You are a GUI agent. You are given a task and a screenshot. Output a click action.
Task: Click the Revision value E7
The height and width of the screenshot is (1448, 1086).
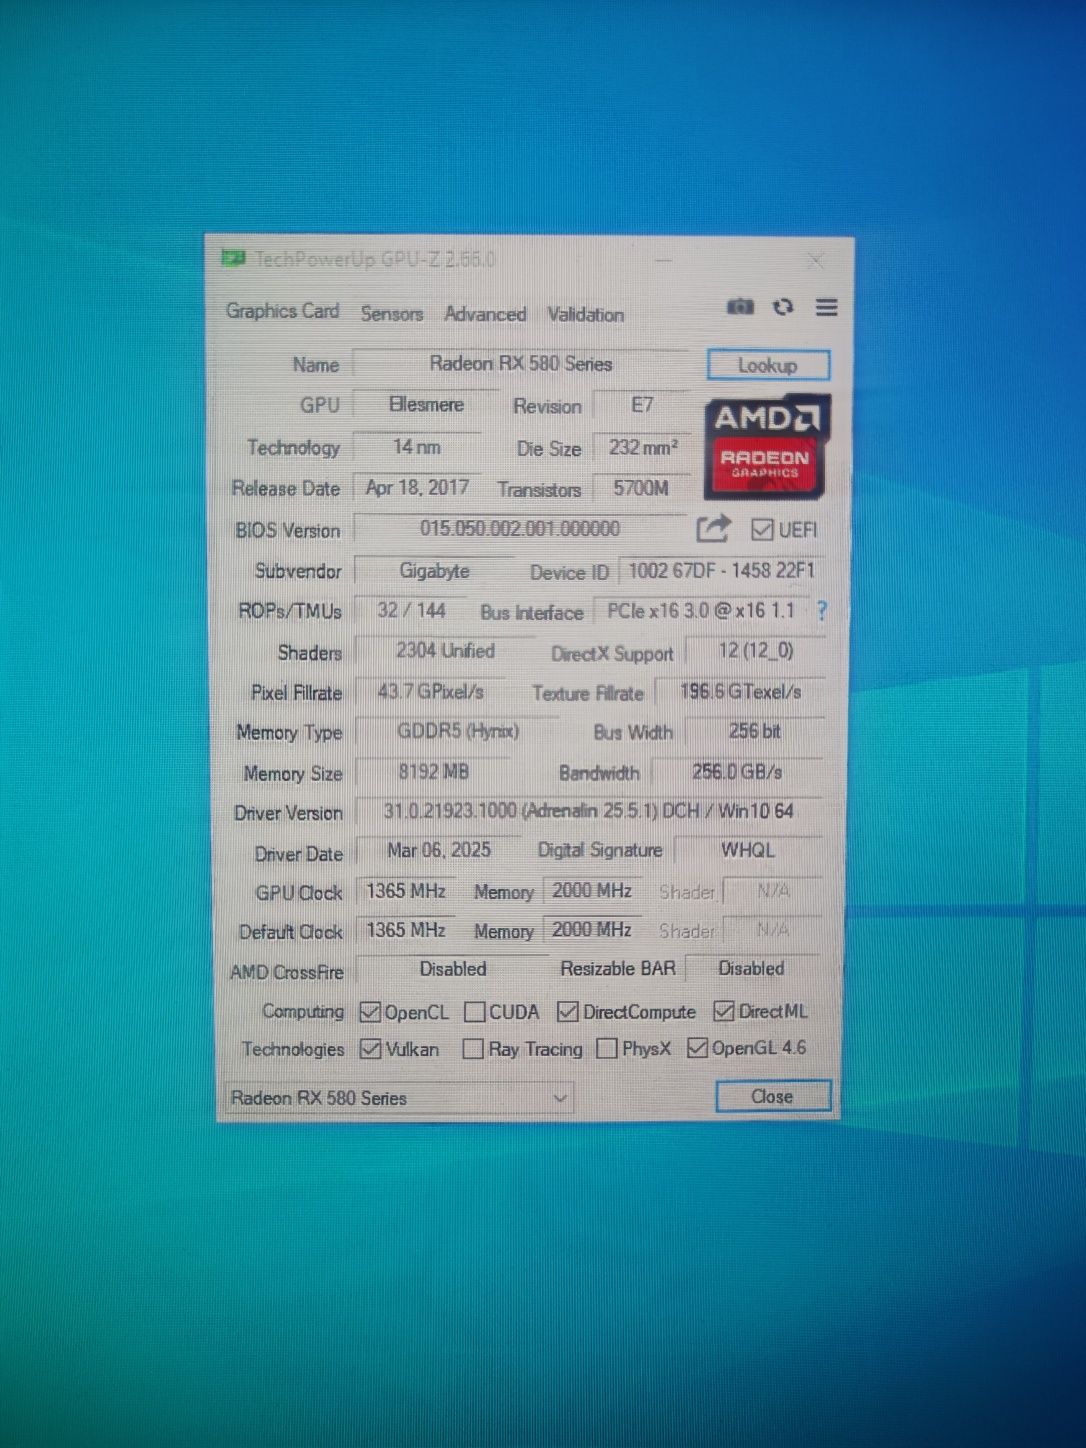point(642,405)
